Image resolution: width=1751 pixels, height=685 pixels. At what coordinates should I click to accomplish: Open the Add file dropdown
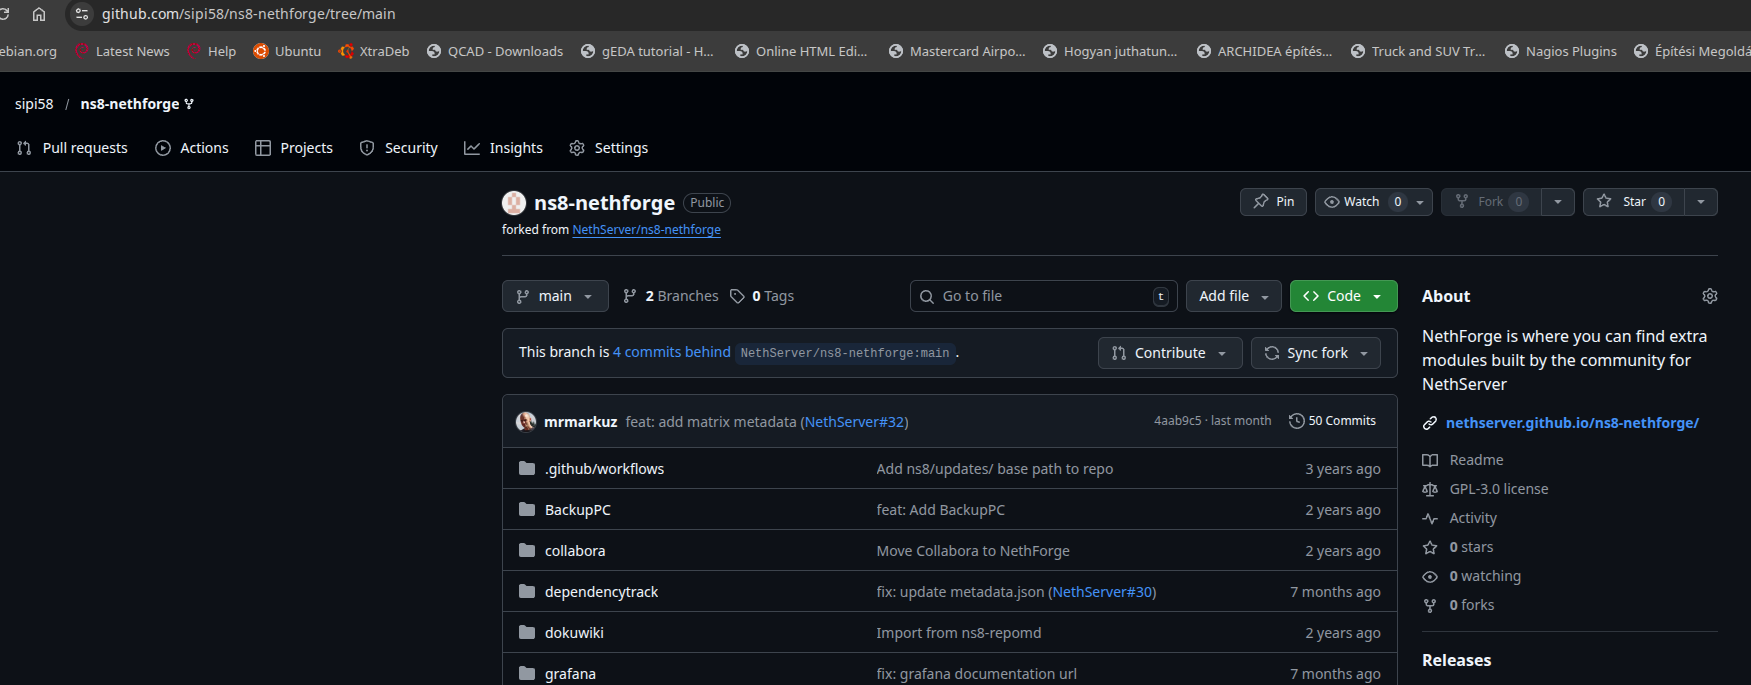[1233, 296]
